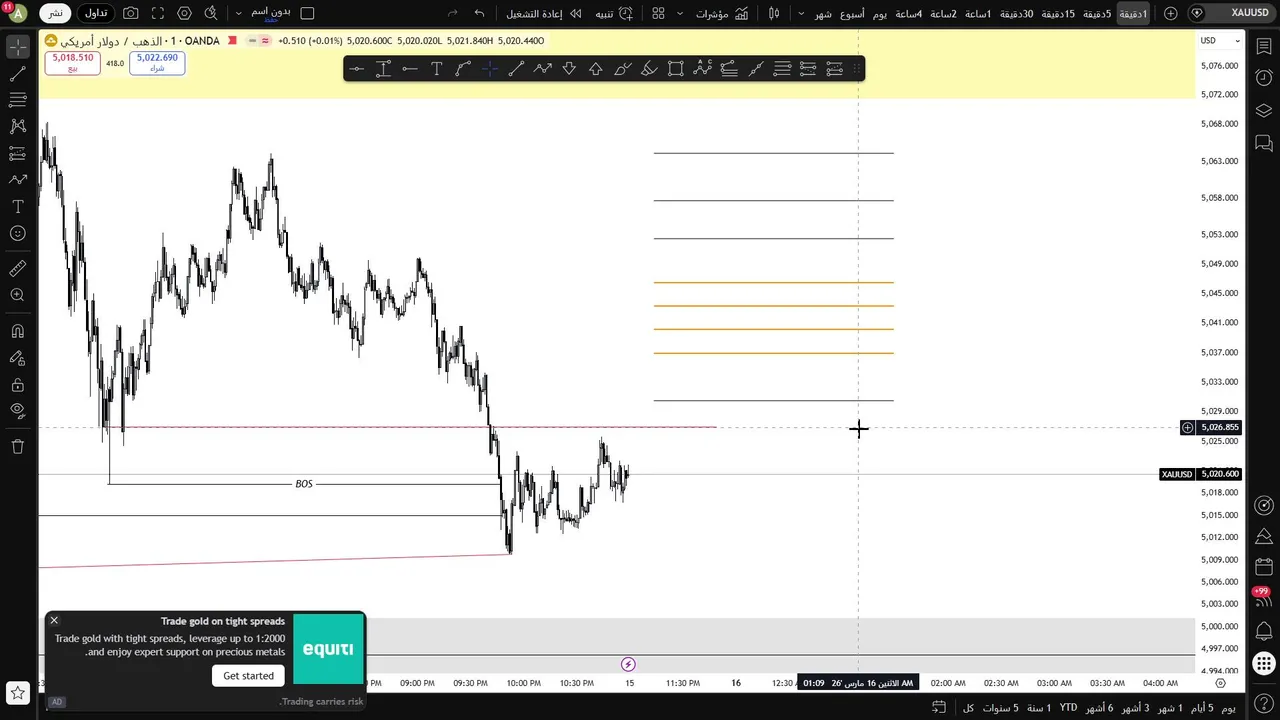The image size is (1280, 720).
Task: Open the emoji icons tool
Action: tap(17, 233)
